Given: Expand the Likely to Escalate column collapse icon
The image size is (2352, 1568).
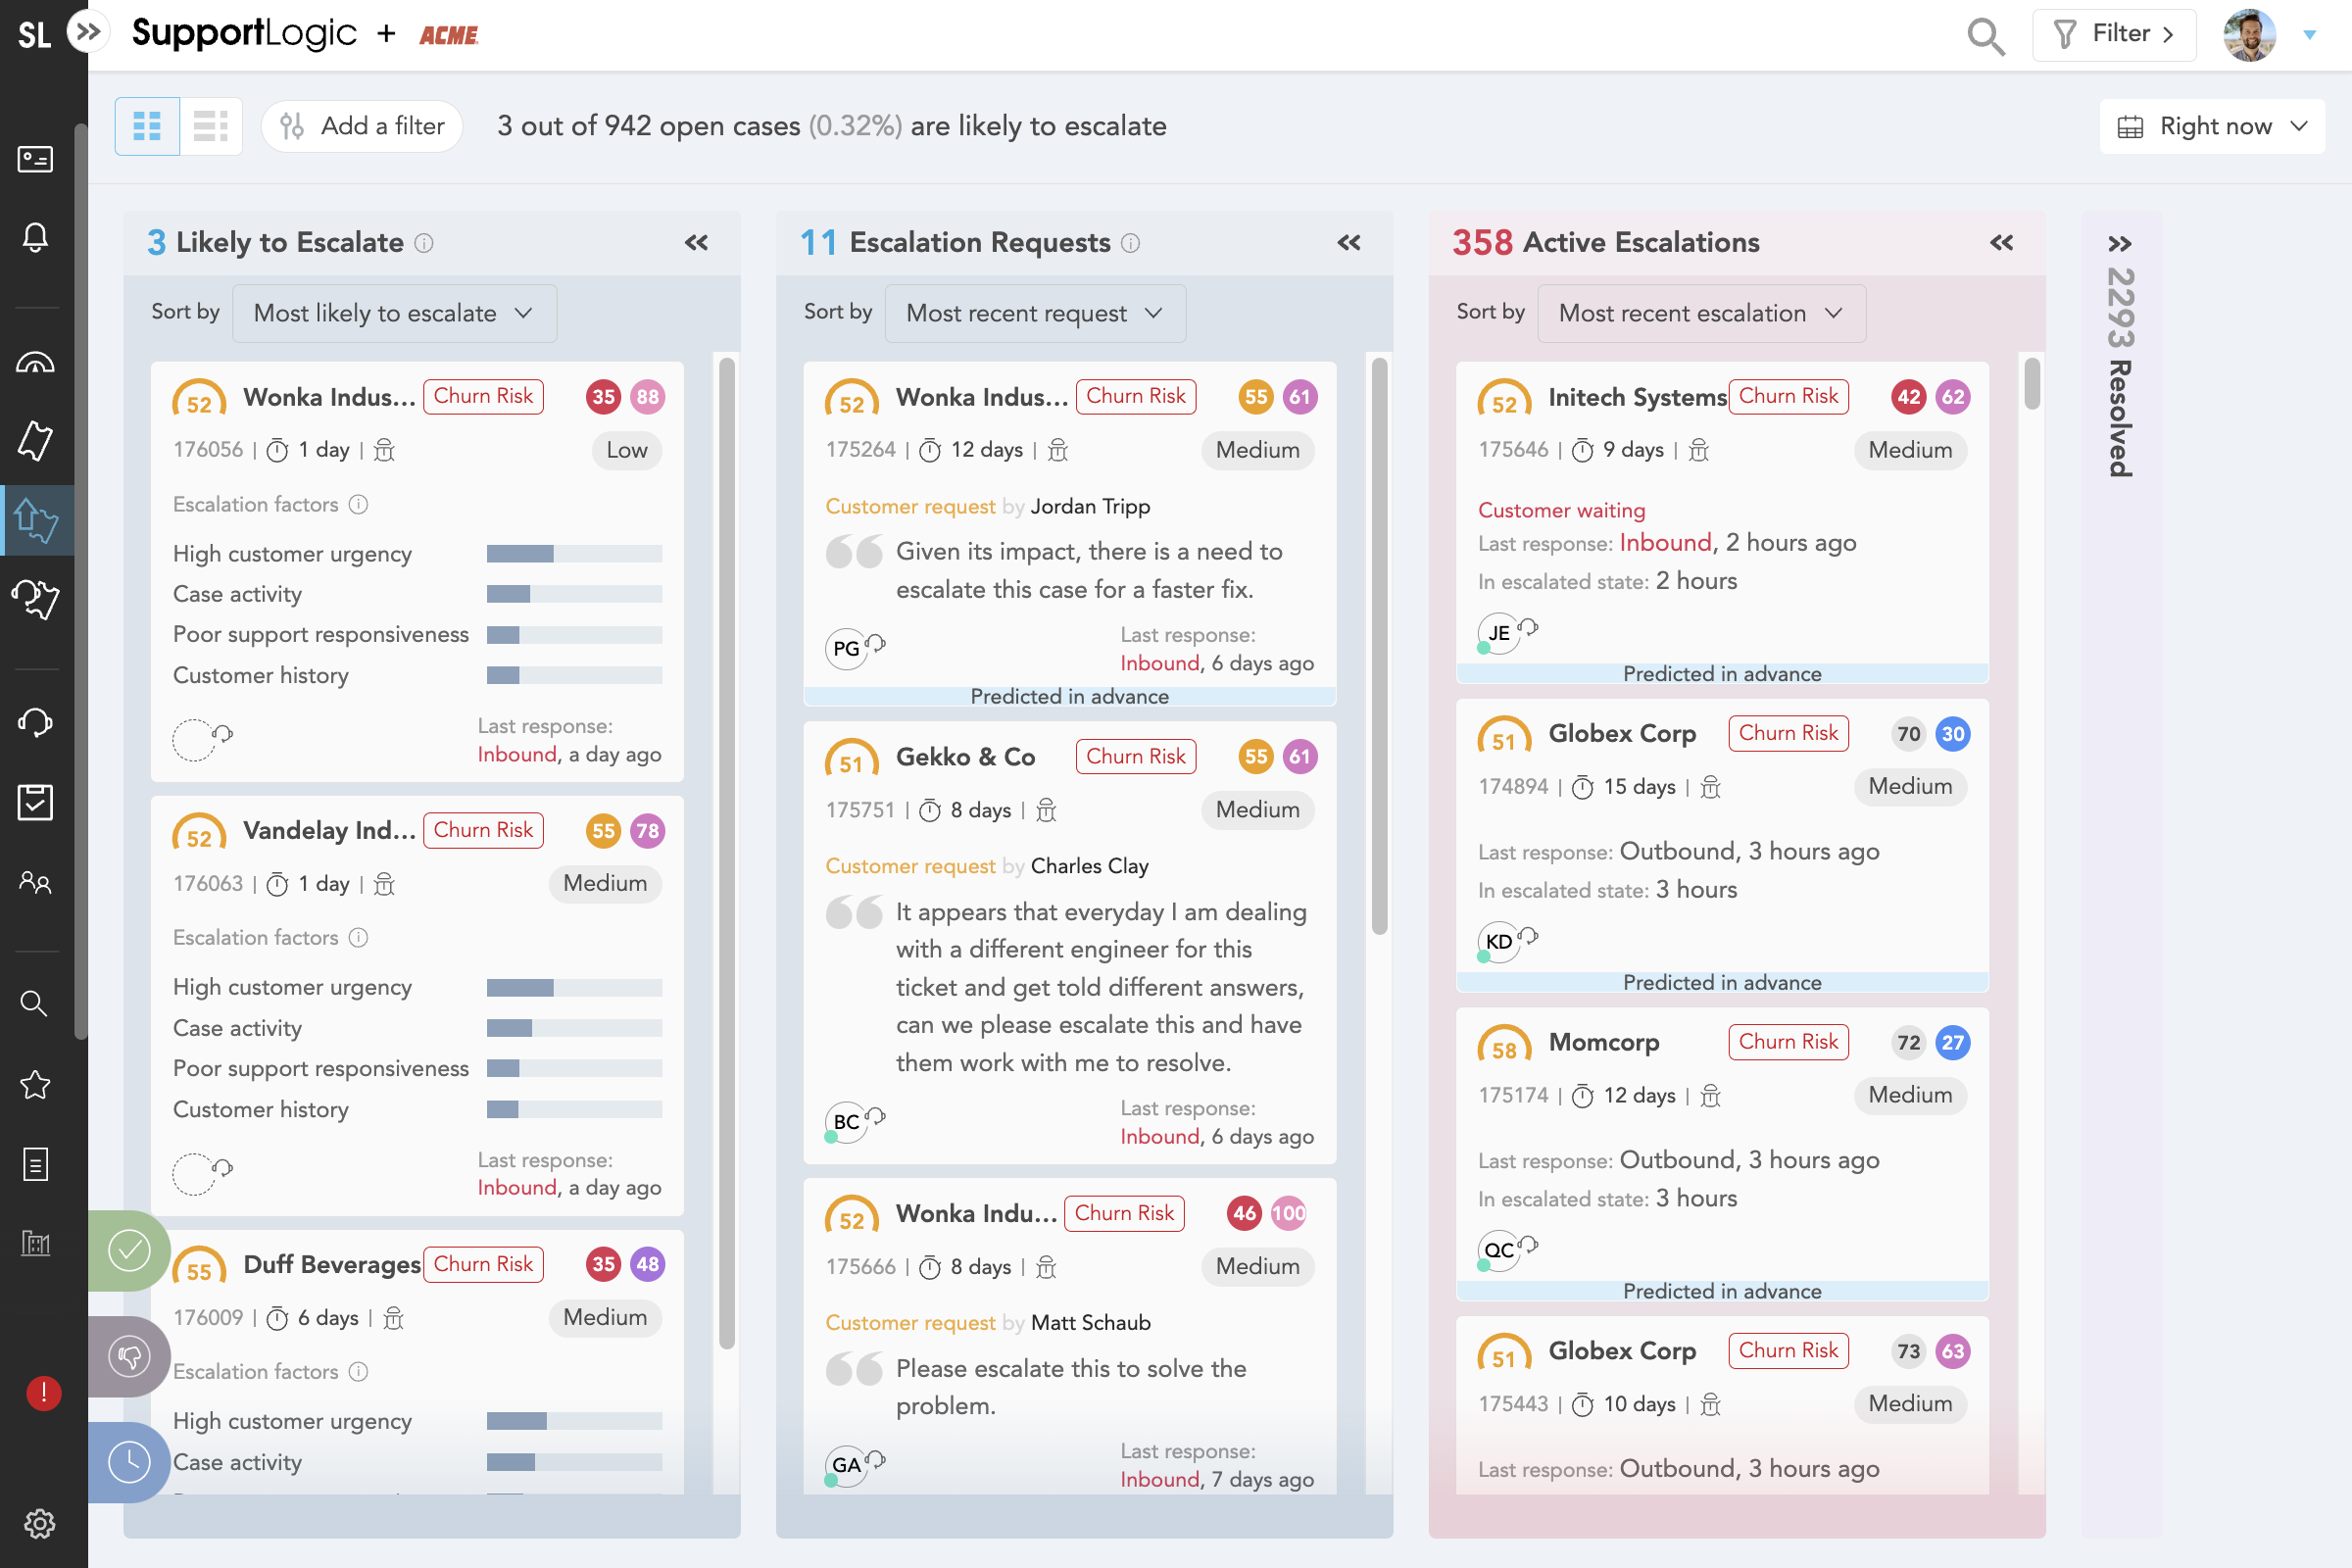Looking at the screenshot, I should click(697, 243).
